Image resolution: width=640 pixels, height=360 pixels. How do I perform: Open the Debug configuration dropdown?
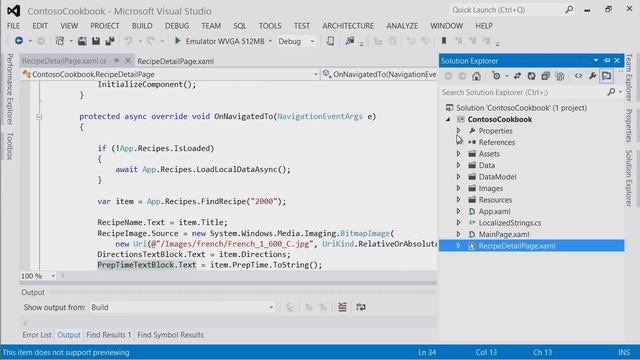click(312, 41)
